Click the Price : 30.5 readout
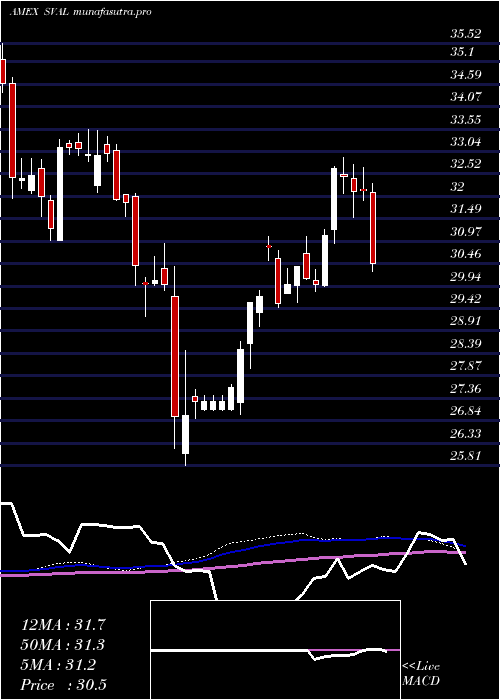This screenshot has width=500, height=700. point(63,685)
